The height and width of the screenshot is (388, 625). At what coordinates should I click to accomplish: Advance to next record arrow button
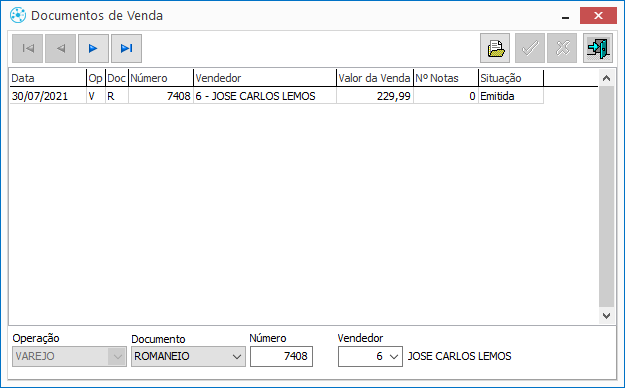pyautogui.click(x=93, y=49)
